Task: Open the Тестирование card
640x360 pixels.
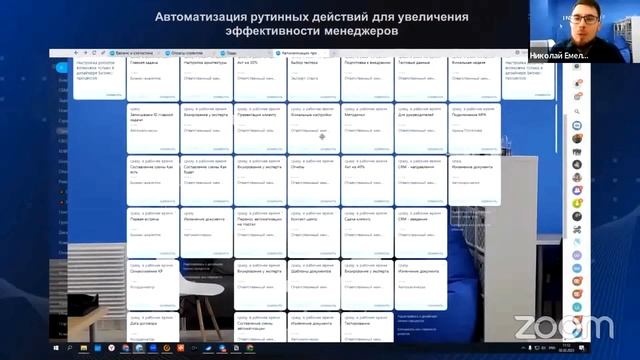Action: click(x=367, y=327)
